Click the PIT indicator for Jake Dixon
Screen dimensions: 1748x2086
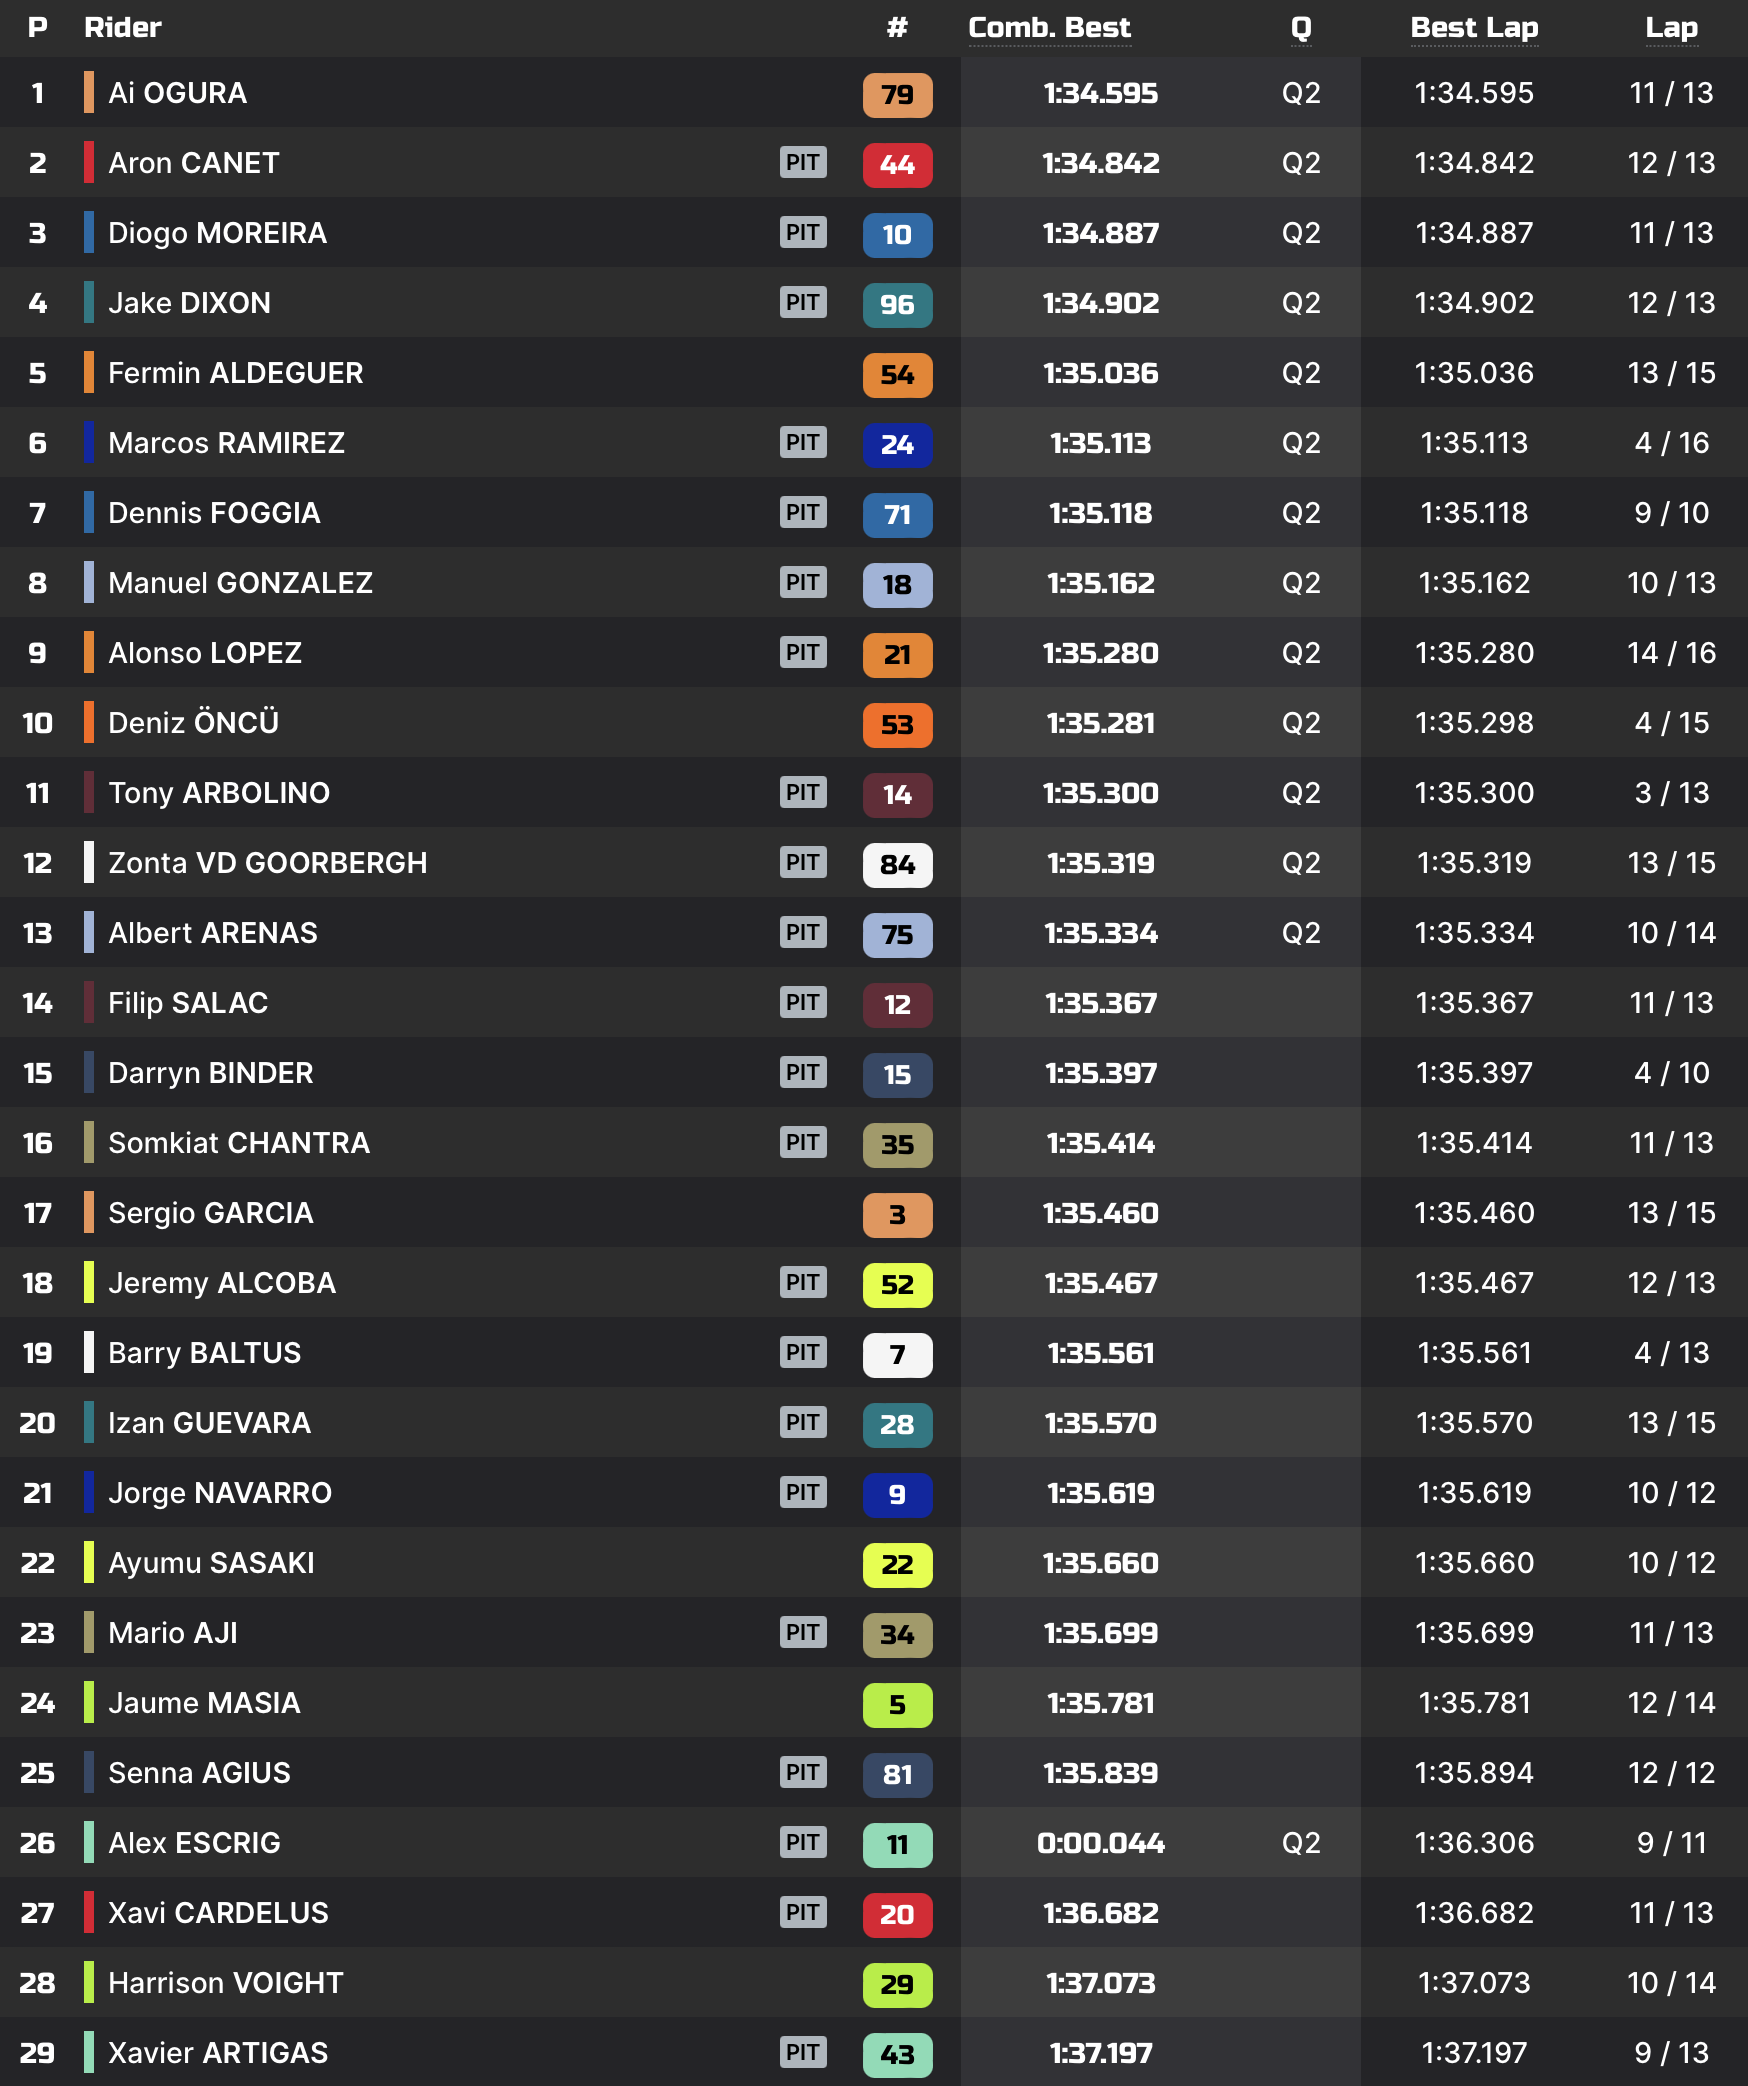(x=803, y=302)
